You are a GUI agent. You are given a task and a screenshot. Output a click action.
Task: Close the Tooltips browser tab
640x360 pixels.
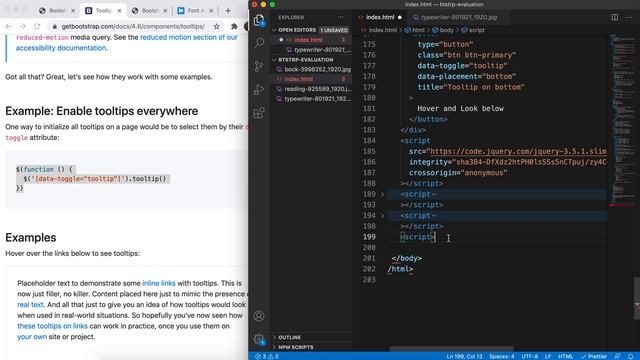[x=119, y=11]
